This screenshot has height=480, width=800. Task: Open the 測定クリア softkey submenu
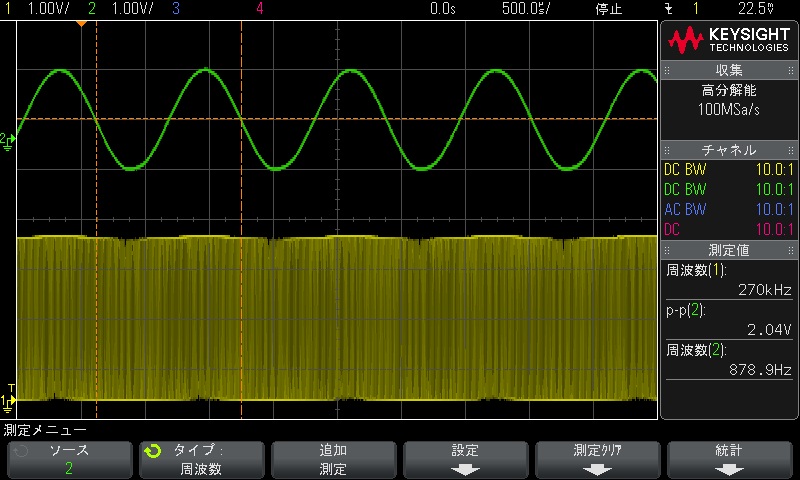click(598, 459)
